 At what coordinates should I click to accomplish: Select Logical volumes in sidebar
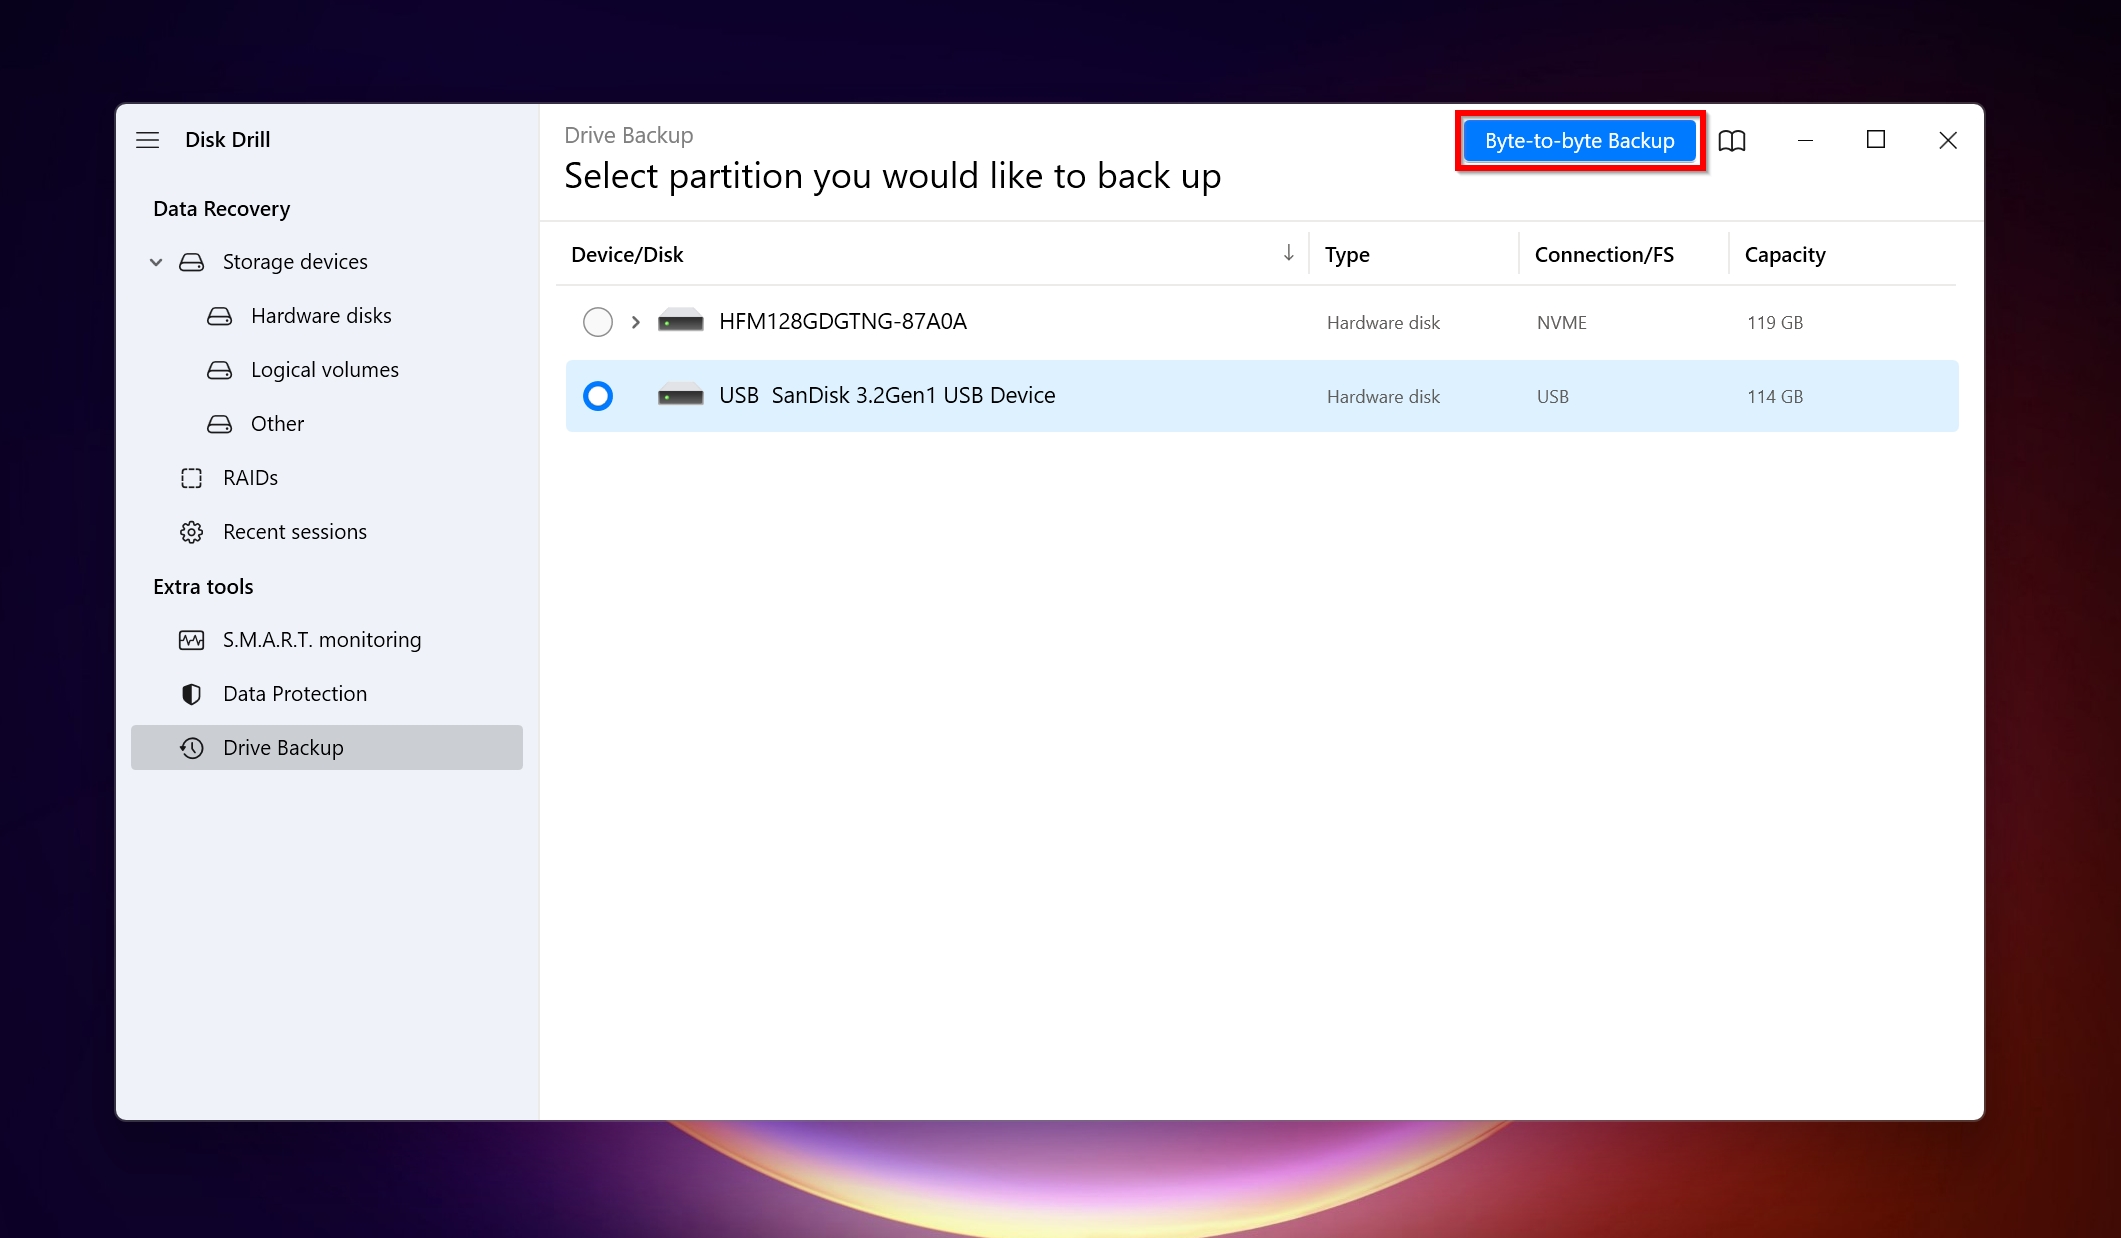coord(323,368)
